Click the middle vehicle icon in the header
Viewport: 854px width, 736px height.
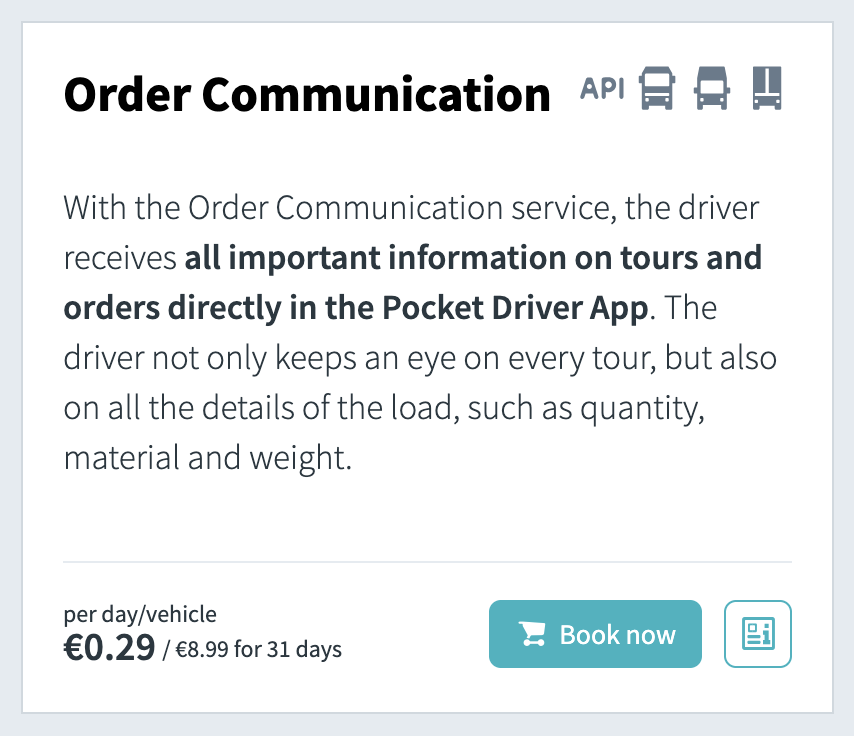pos(711,88)
